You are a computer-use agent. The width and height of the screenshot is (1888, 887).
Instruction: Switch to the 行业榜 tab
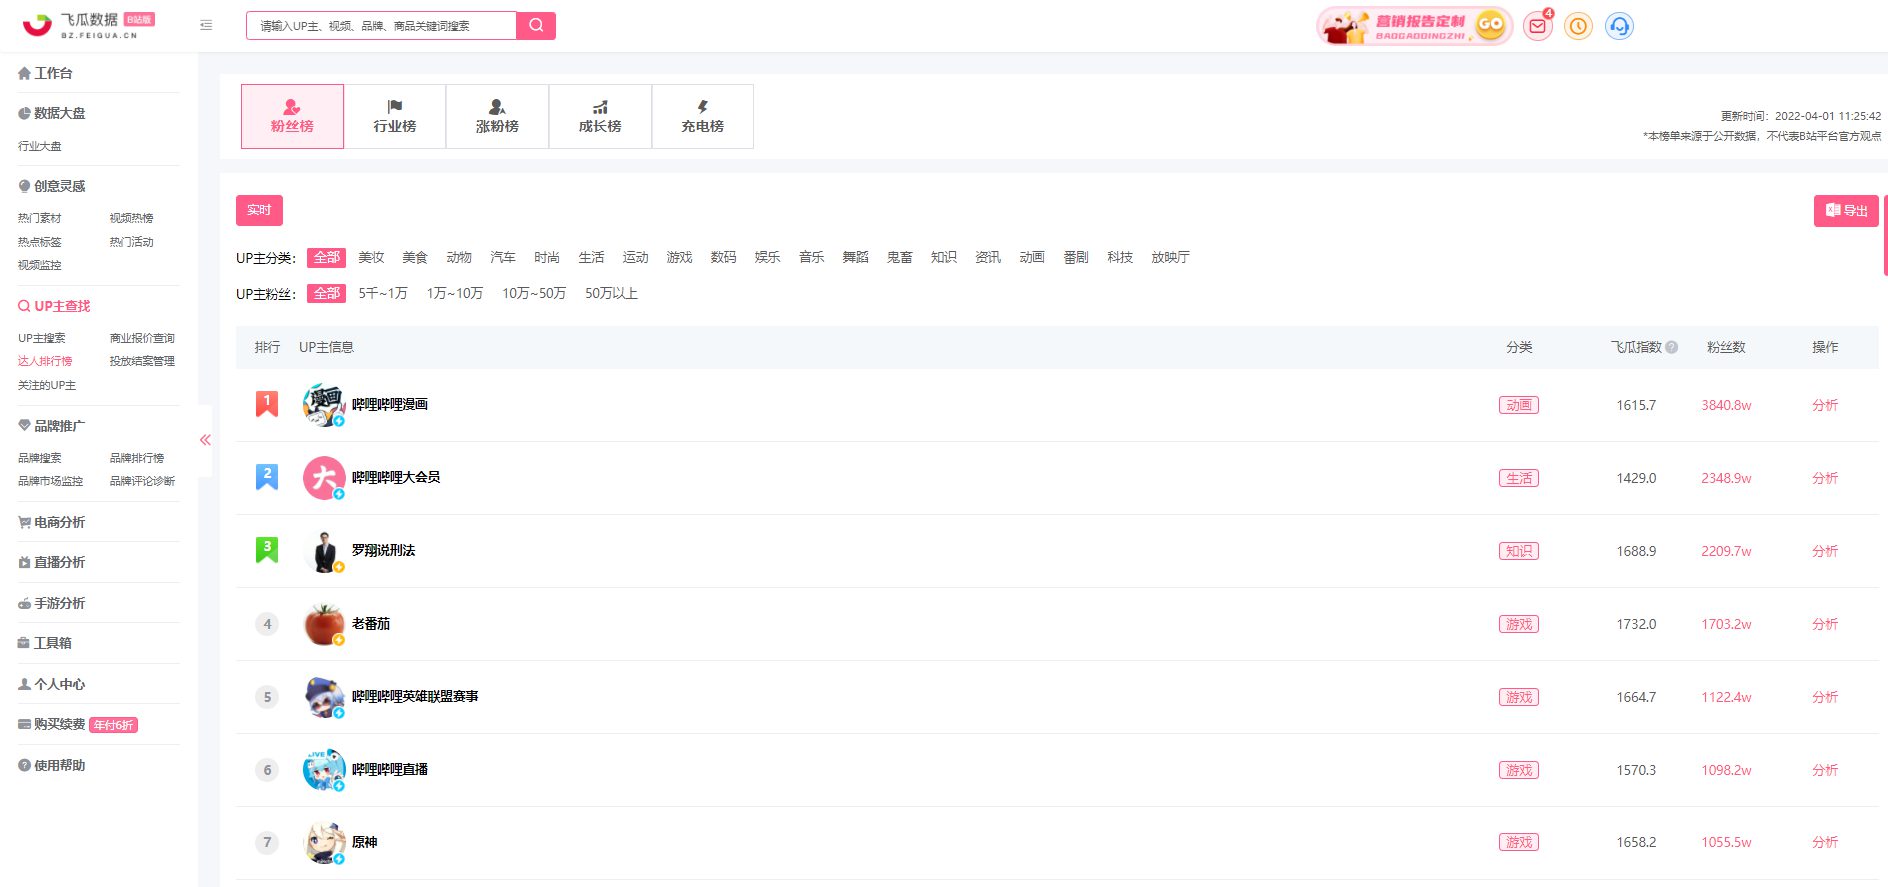[x=395, y=116]
